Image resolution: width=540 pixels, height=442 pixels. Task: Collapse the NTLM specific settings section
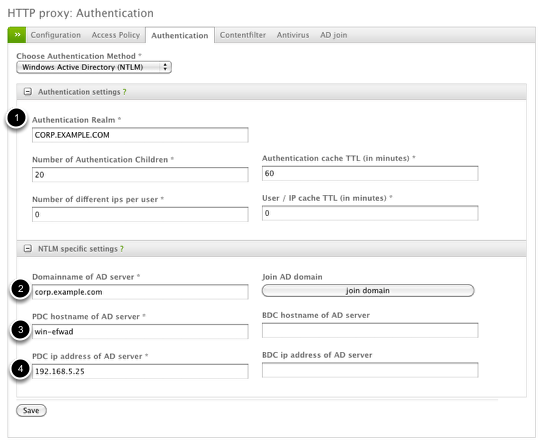(28, 248)
